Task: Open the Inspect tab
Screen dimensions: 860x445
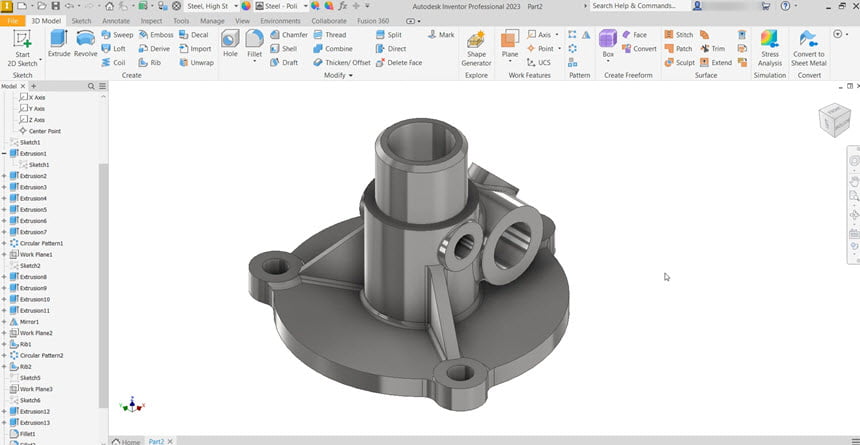Action: point(151,21)
